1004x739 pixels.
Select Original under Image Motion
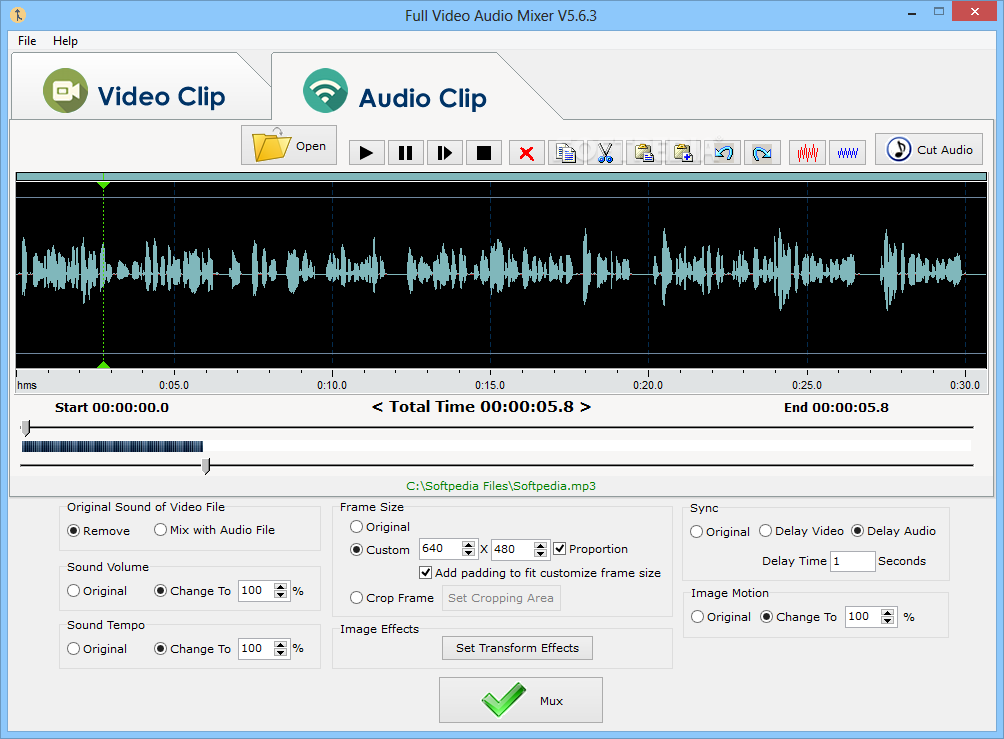point(720,617)
